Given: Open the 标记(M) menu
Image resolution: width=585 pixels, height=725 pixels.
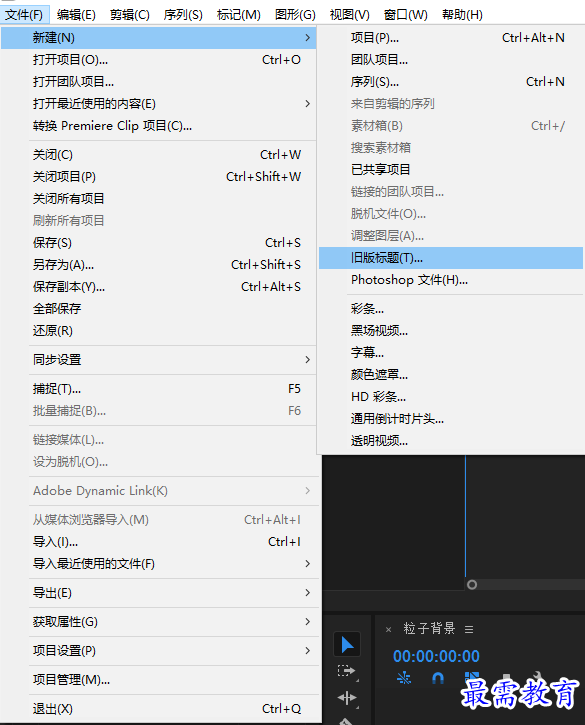Looking at the screenshot, I should point(239,15).
